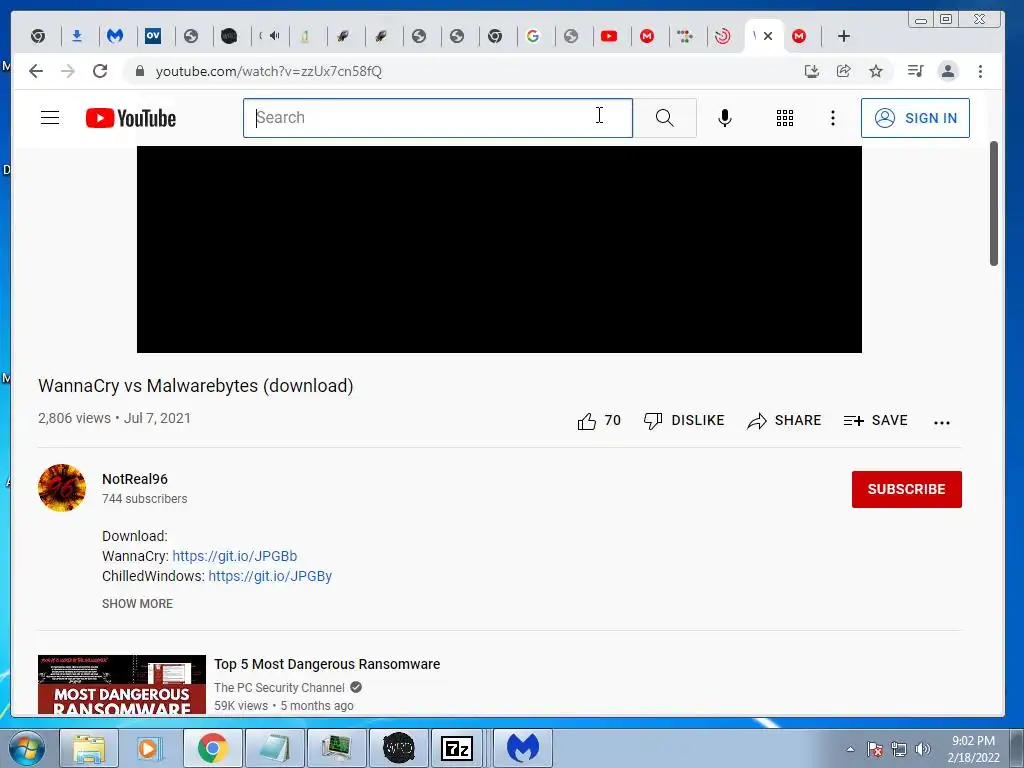Open the YouTube guide hamburger menu
Viewport: 1024px width, 768px height.
coord(50,118)
